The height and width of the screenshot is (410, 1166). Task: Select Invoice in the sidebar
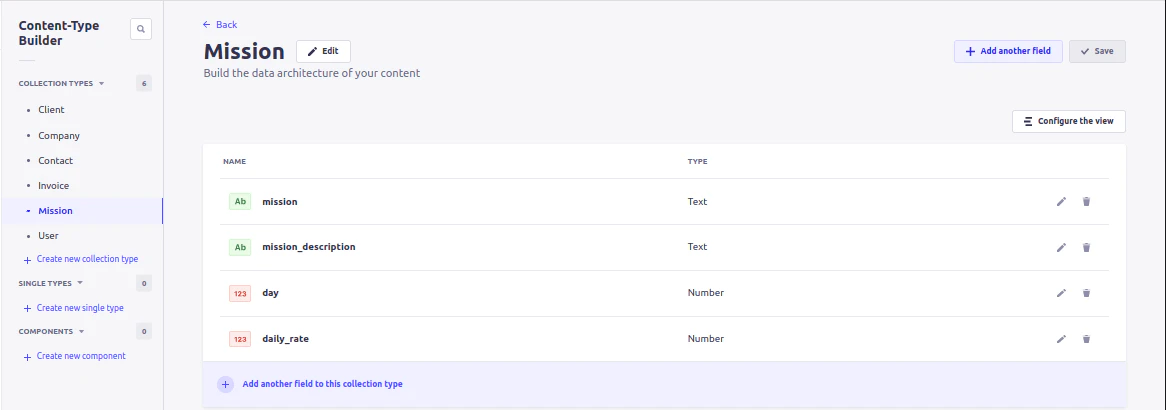53,186
